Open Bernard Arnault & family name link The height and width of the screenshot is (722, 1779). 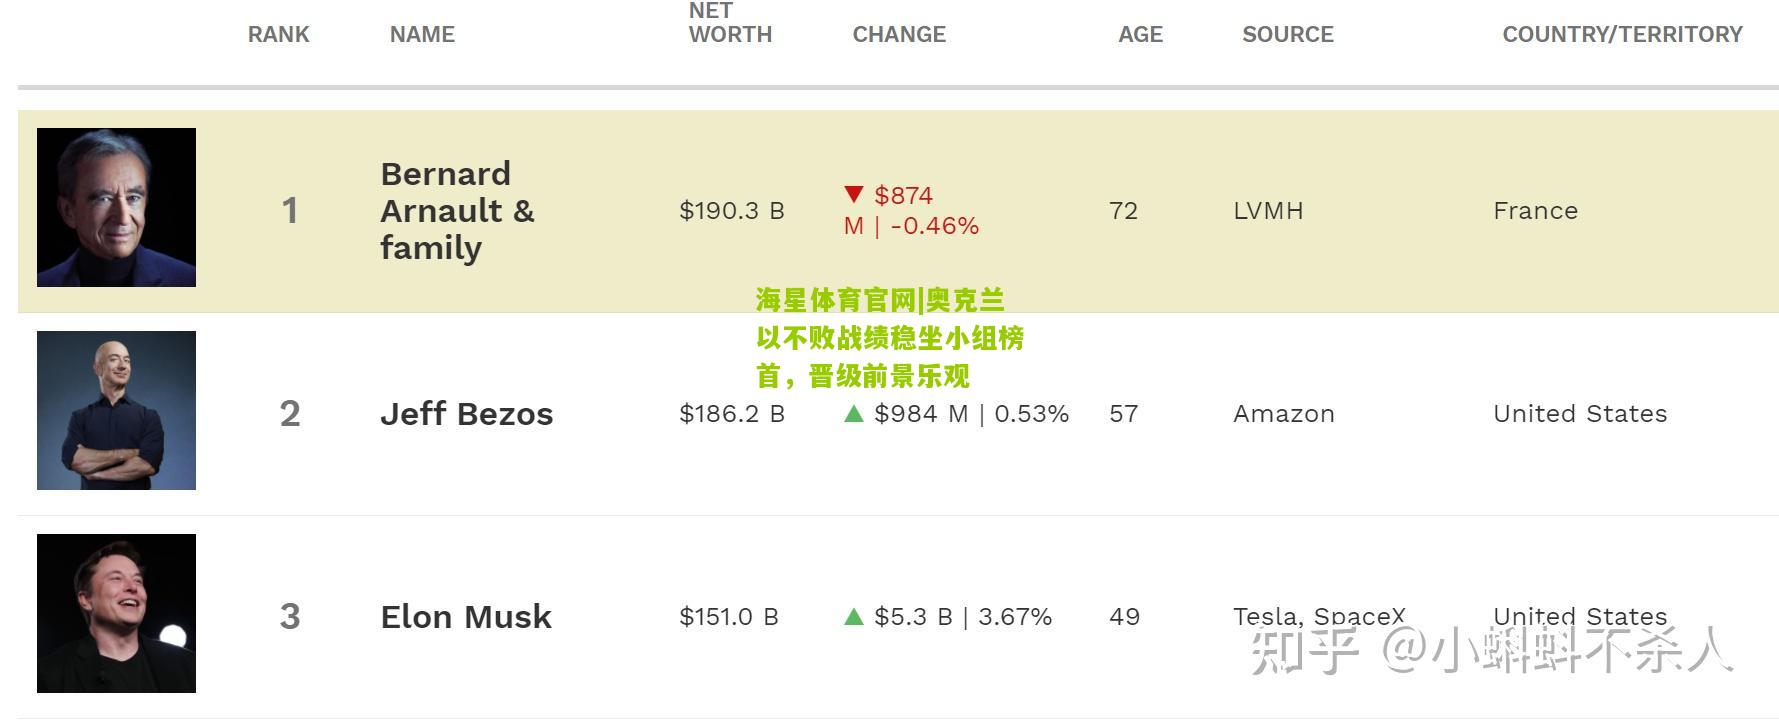click(457, 210)
